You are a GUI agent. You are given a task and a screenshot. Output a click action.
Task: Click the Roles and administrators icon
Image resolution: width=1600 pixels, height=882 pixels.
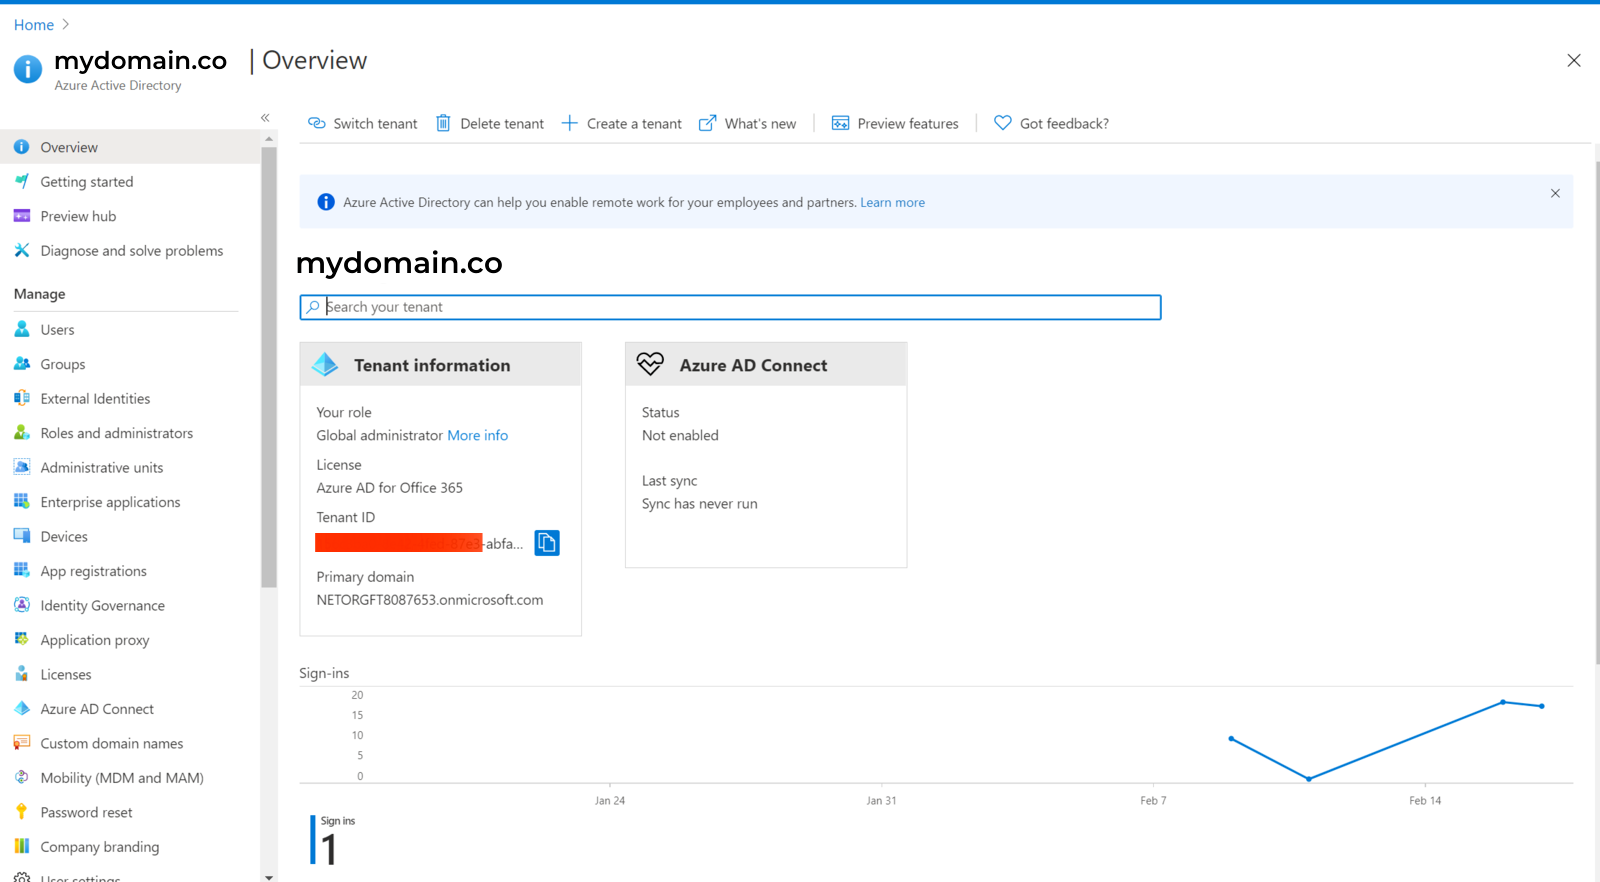pos(21,433)
